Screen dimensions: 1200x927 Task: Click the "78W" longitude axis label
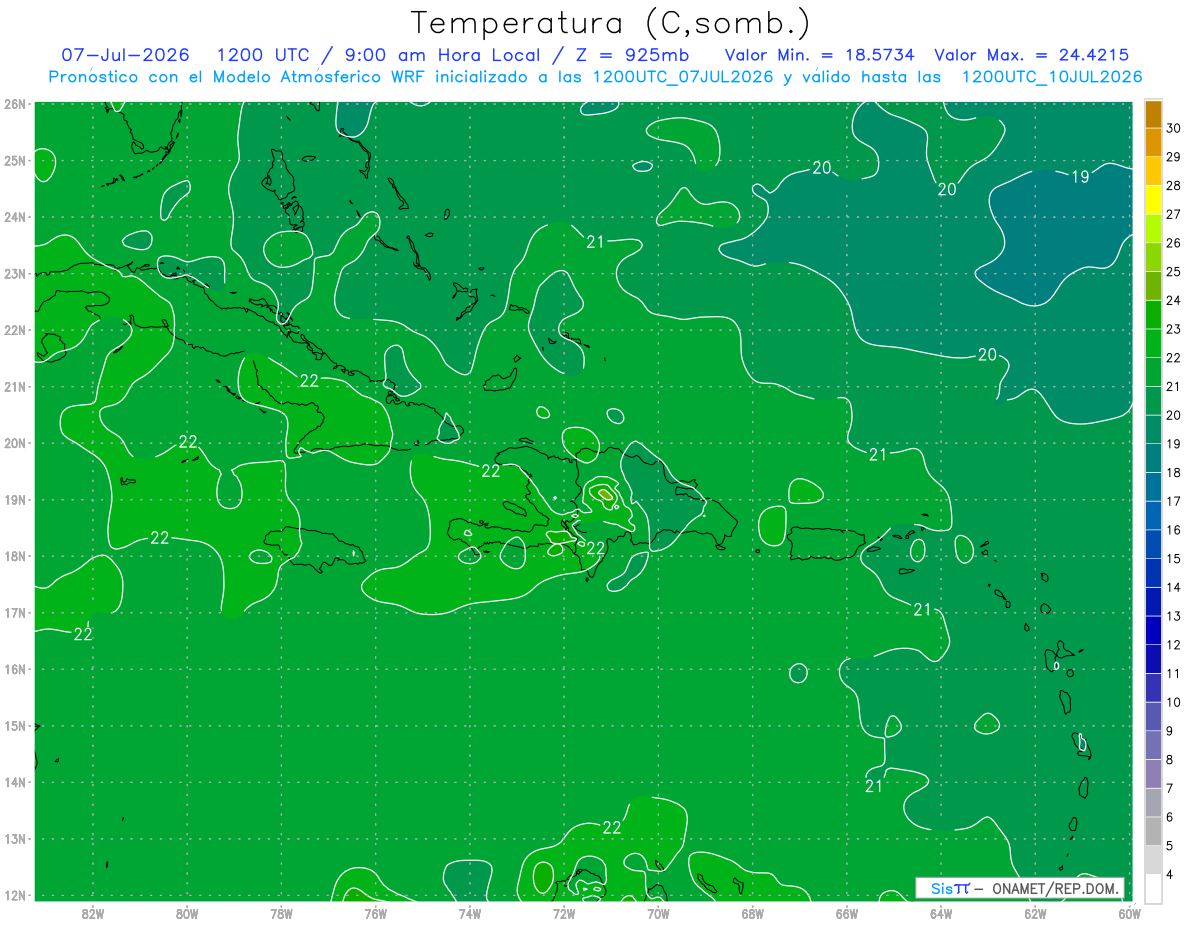click(x=281, y=913)
